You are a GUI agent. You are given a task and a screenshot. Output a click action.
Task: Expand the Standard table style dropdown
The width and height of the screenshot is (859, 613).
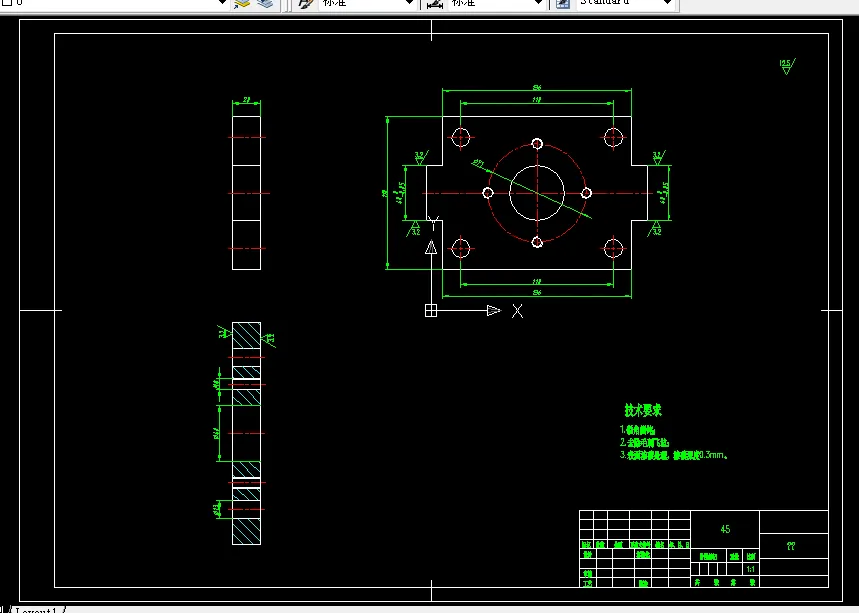pyautogui.click(x=667, y=3)
